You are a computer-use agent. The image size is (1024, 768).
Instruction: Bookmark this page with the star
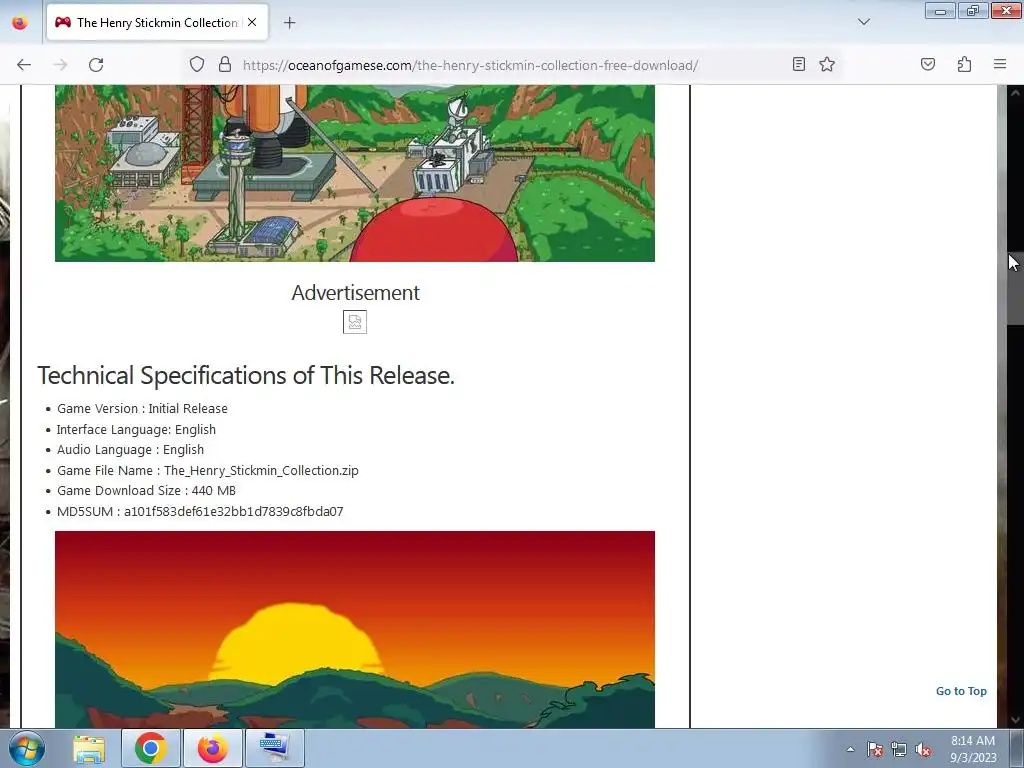pyautogui.click(x=827, y=64)
